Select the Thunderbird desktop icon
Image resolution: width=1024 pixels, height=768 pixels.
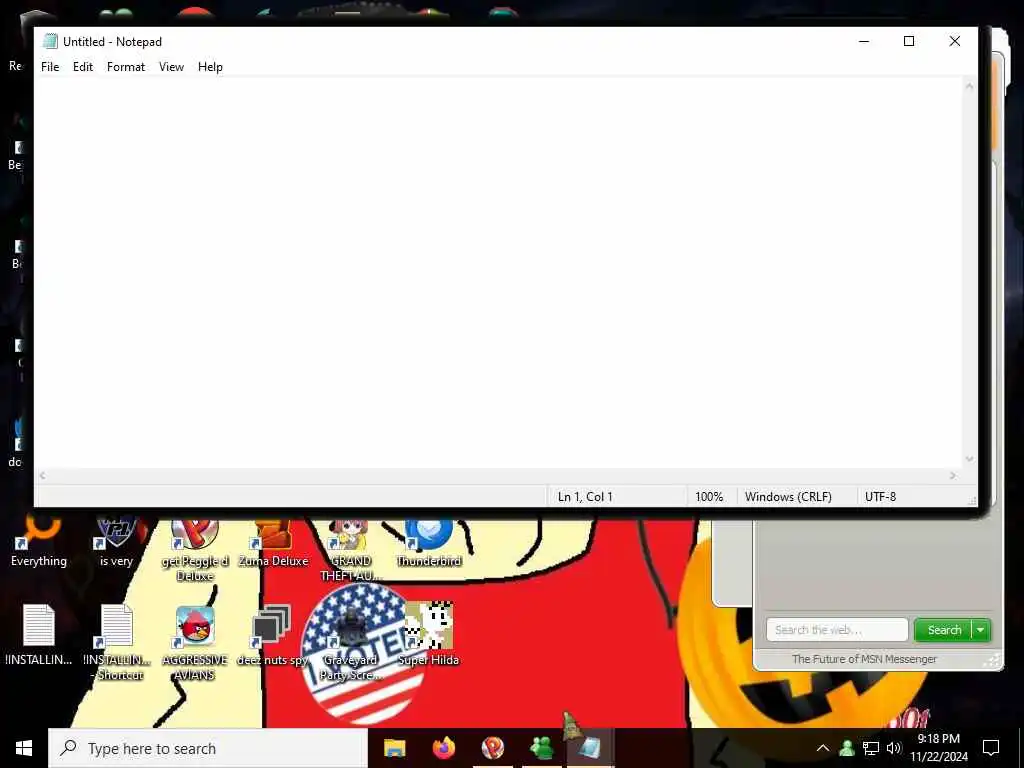(429, 543)
